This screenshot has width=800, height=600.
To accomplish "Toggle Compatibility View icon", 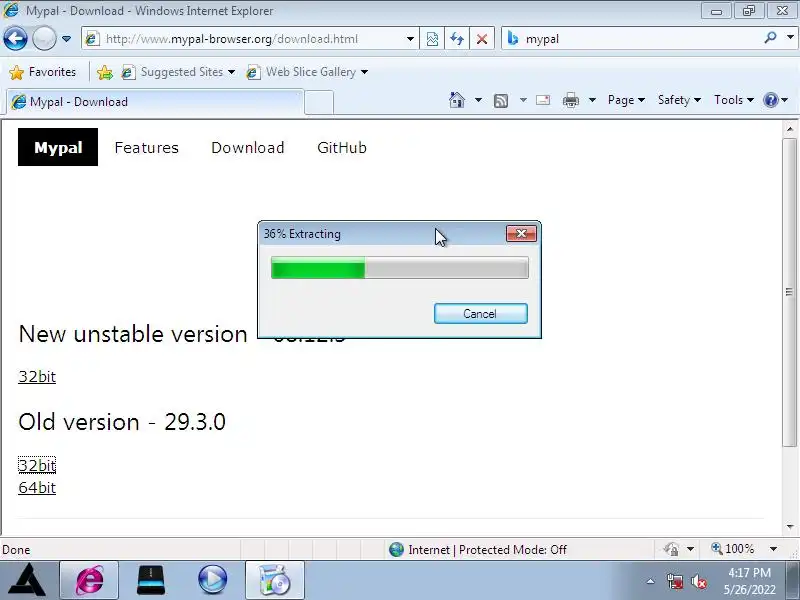I will [432, 39].
